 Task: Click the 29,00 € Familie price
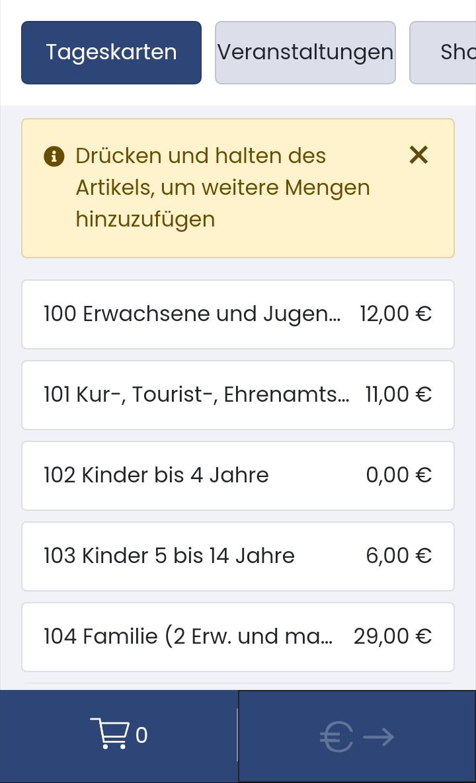pos(393,637)
